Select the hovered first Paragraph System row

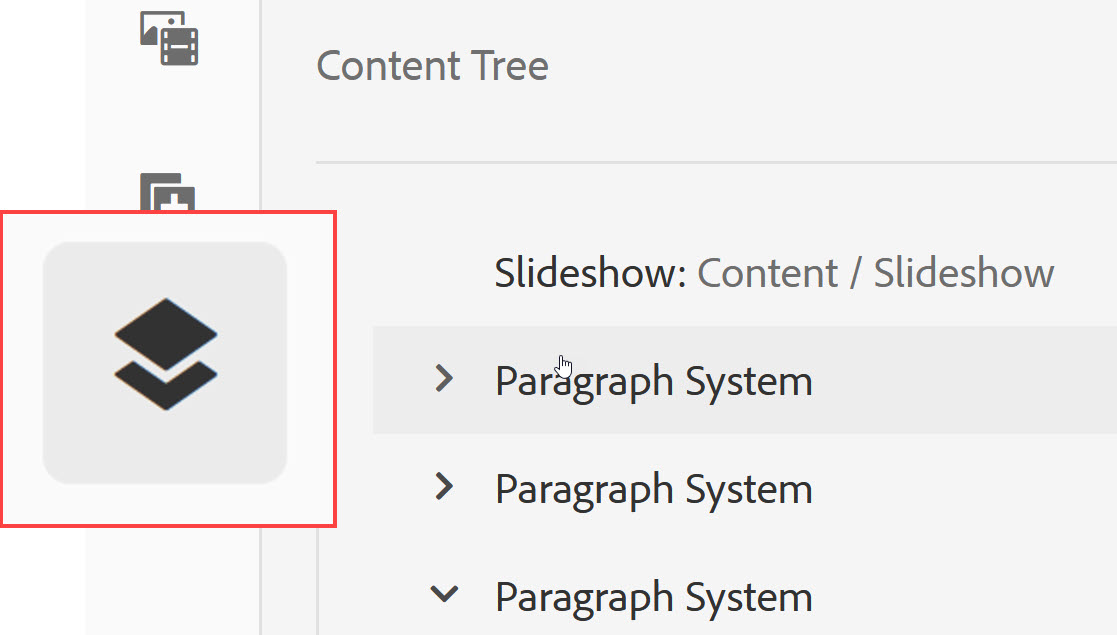[744, 380]
